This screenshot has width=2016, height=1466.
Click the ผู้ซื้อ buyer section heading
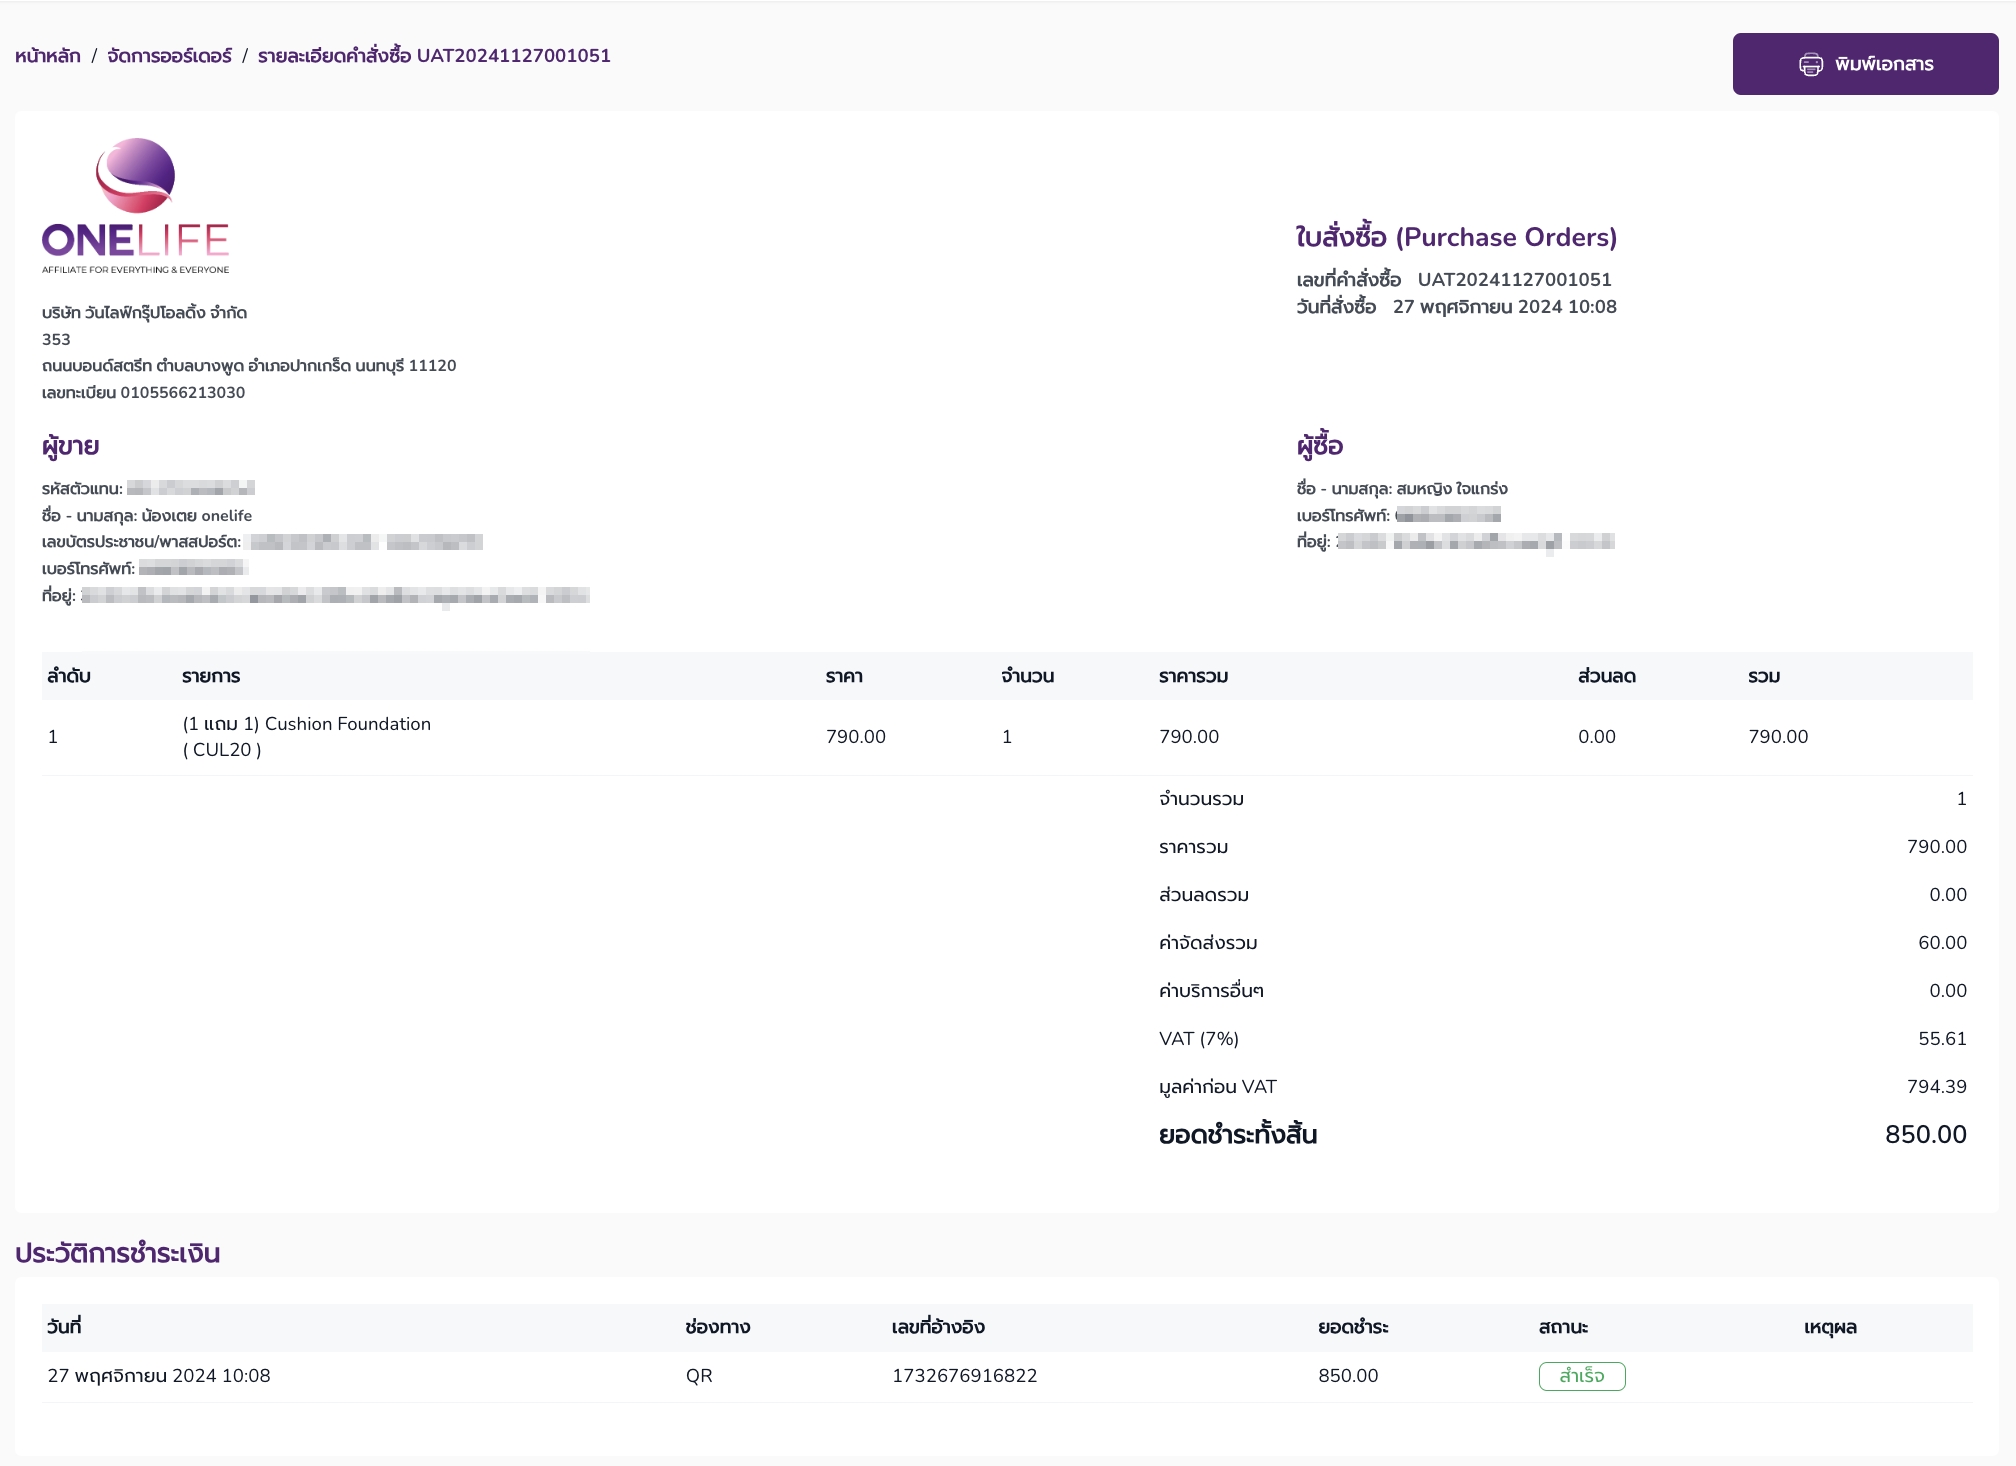point(1320,446)
